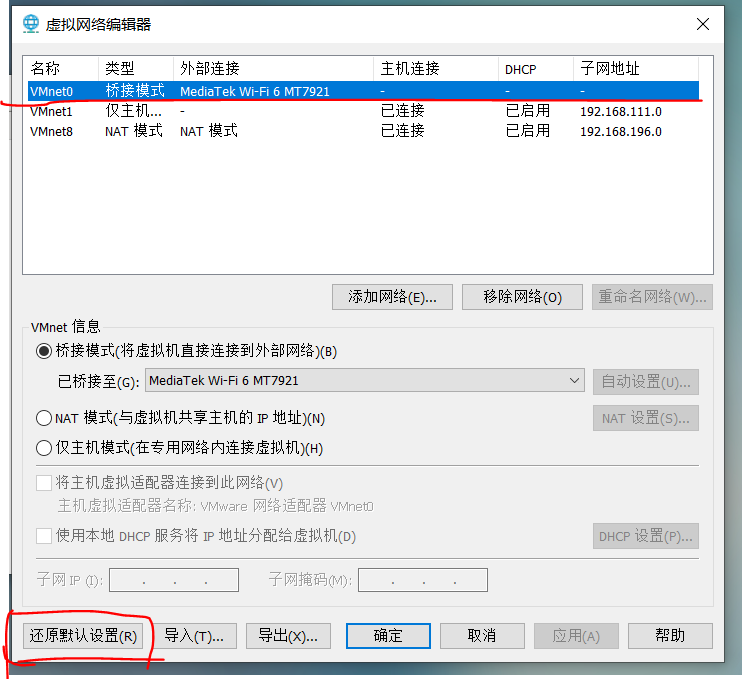The image size is (742, 679).
Task: Click 还原默认设置(R) button
Action: point(83,636)
